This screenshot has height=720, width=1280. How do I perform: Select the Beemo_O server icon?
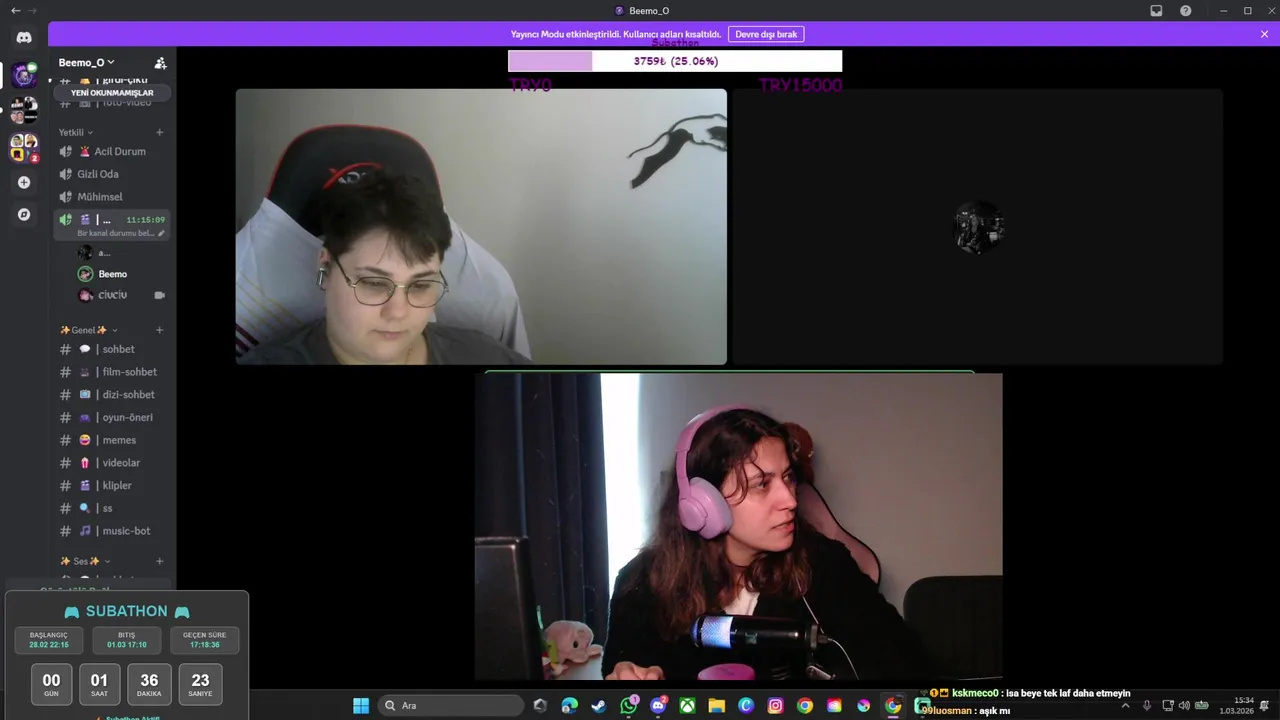pos(24,75)
